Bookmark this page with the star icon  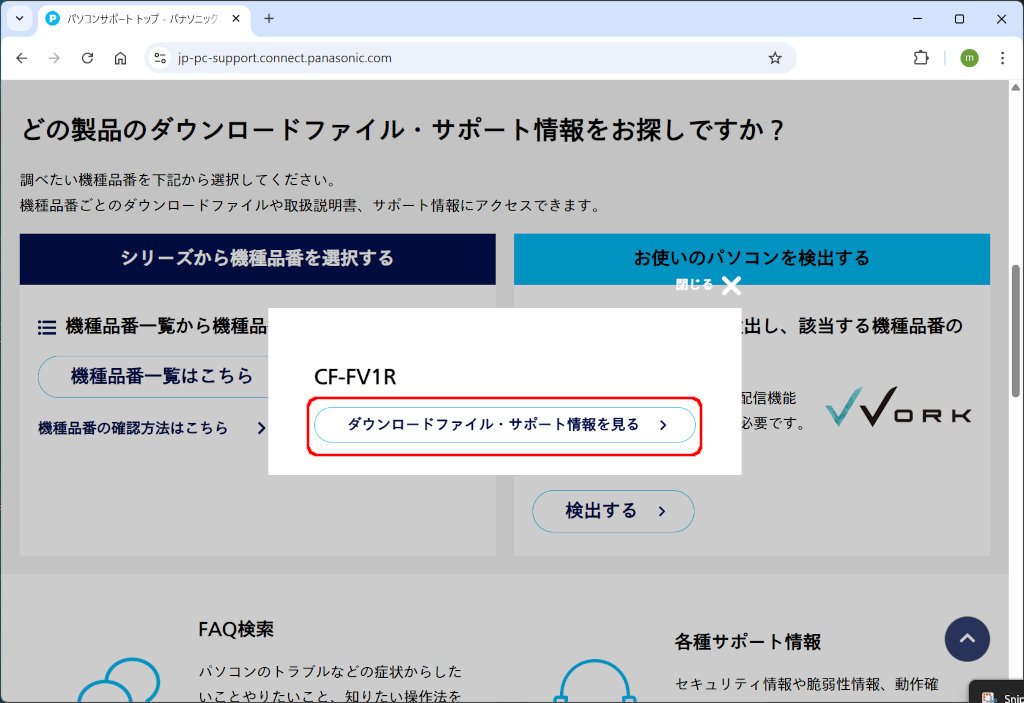pyautogui.click(x=775, y=58)
